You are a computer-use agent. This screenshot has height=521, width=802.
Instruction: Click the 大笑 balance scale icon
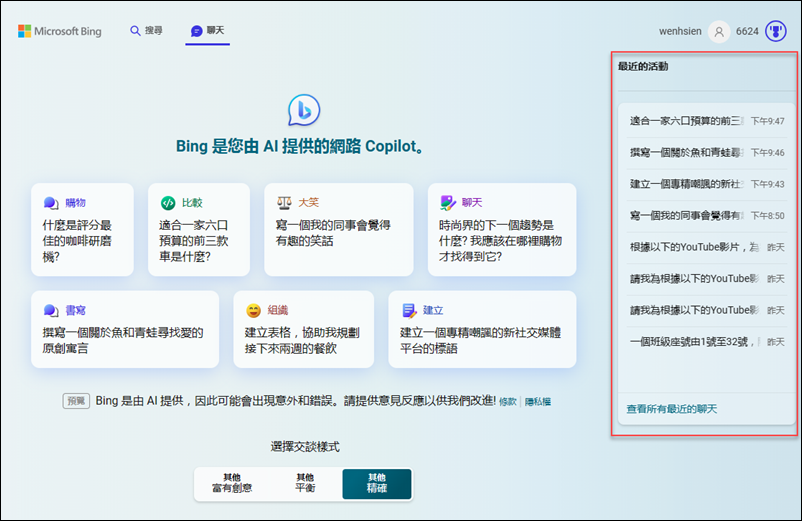[284, 203]
